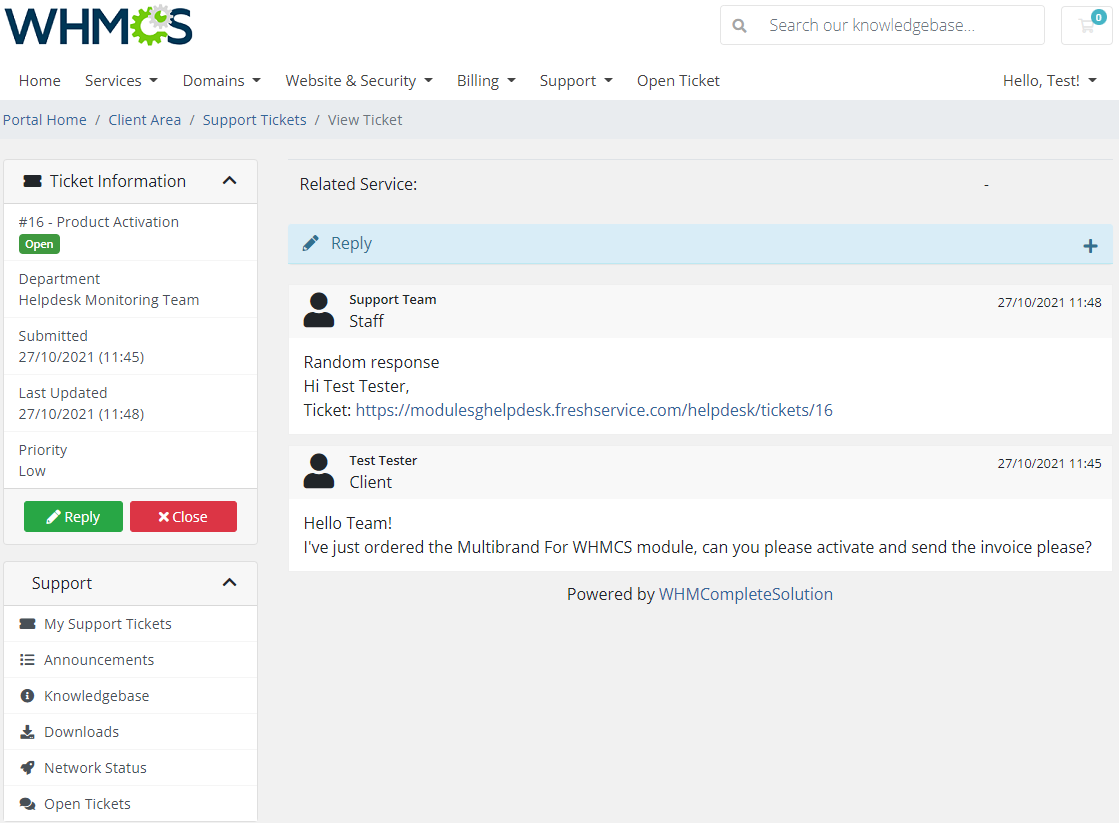Click 'Related Service:' label
This screenshot has height=823, width=1119.
point(358,184)
